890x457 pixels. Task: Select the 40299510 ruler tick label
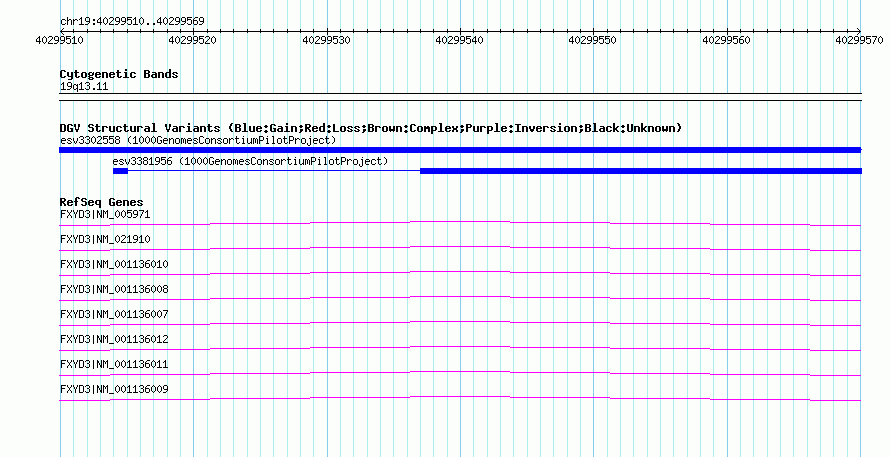[x=59, y=40]
